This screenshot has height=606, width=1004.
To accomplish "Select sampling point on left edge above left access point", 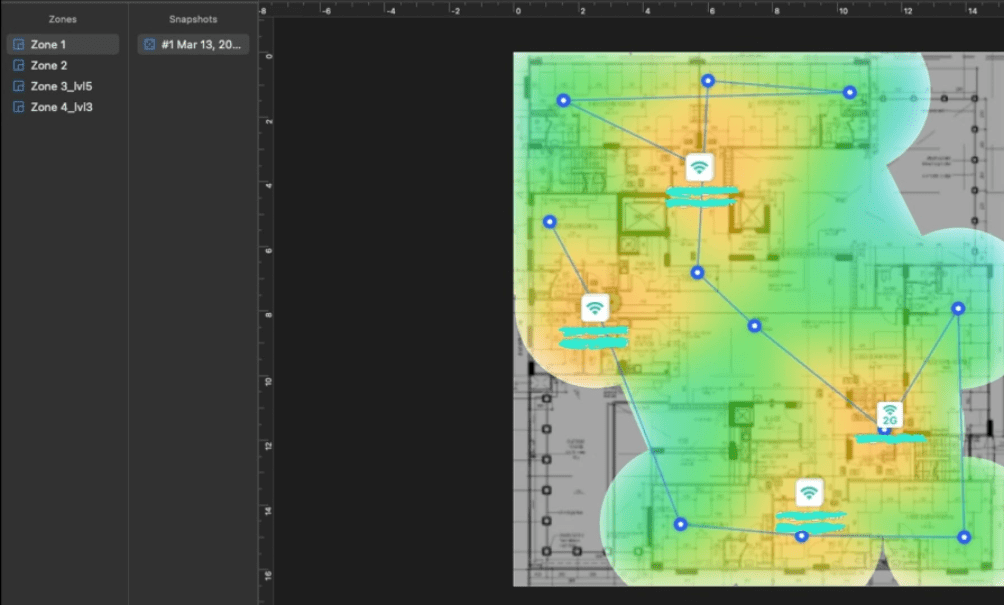I will click(x=549, y=222).
